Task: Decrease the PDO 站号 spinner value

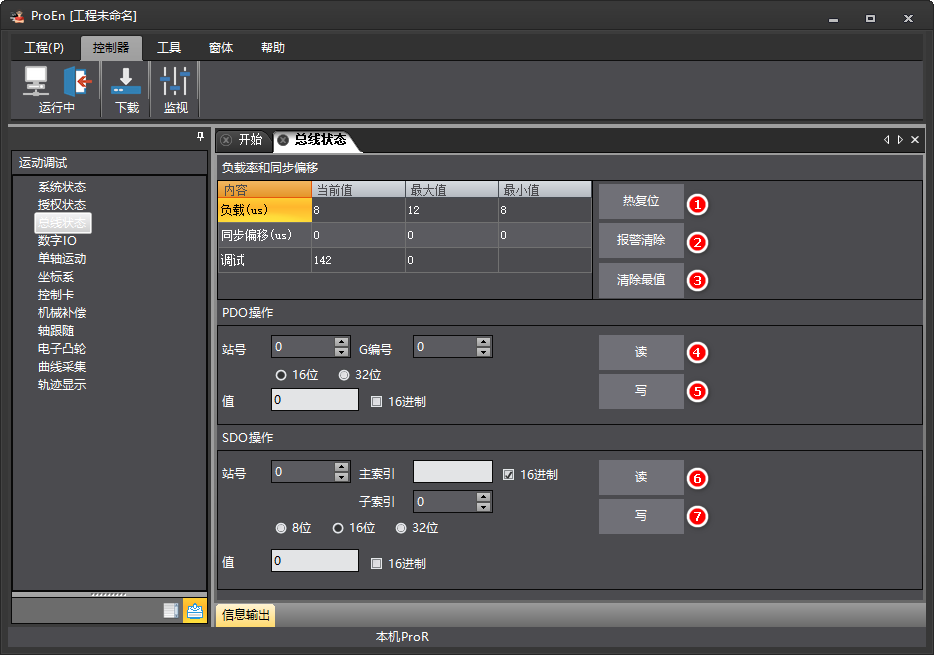Action: pyautogui.click(x=341, y=352)
